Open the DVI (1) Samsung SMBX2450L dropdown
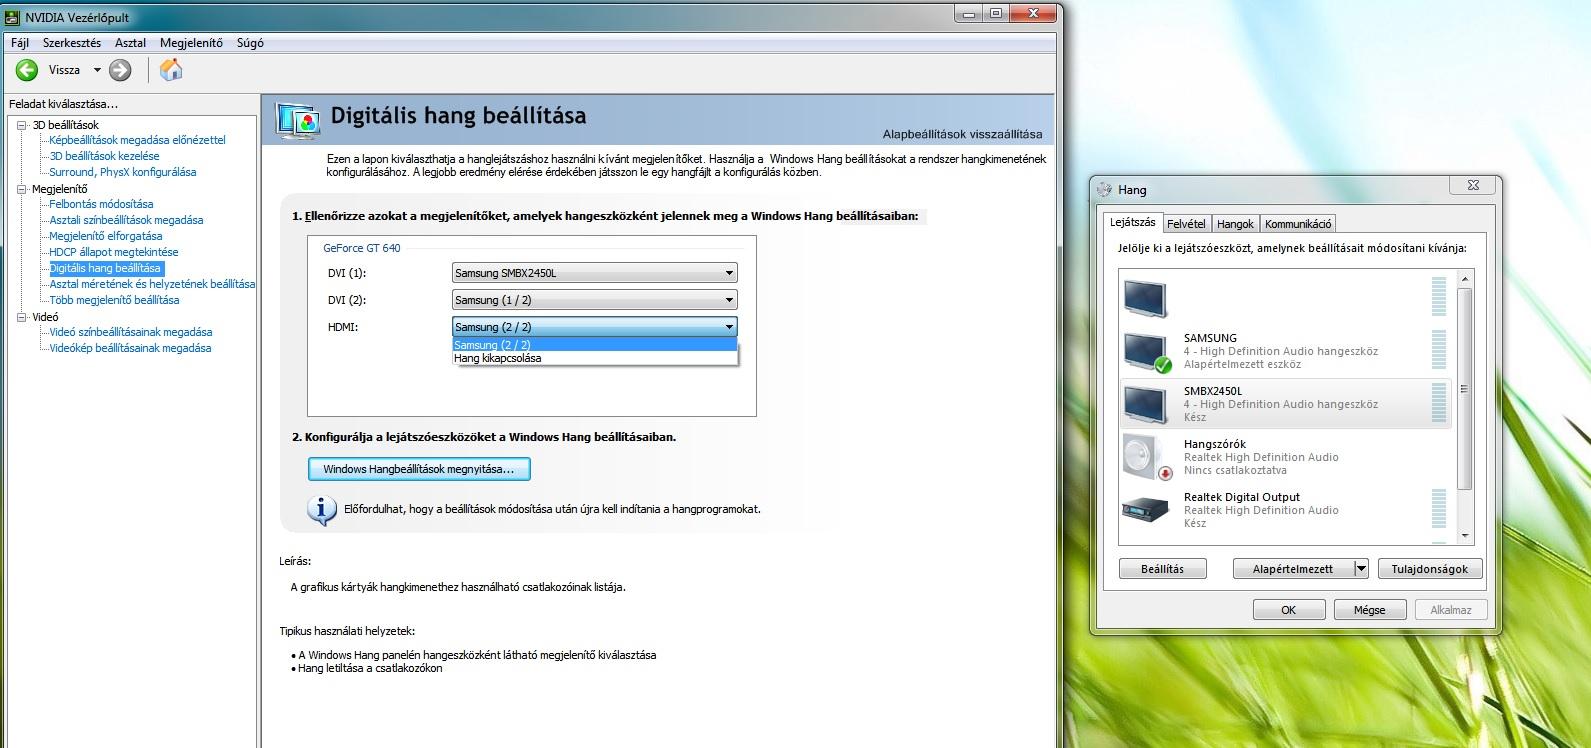The image size is (1591, 748). pyautogui.click(x=594, y=272)
